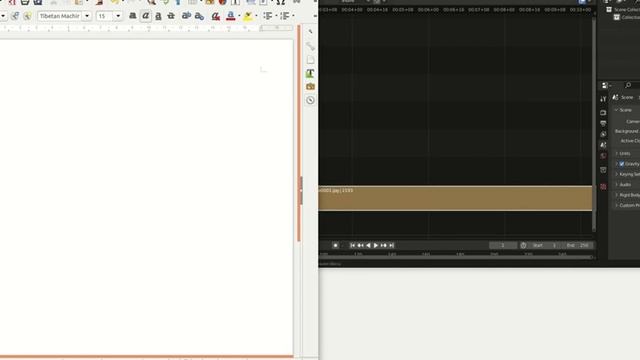Click the Writer sidebar settings icon
640x360 pixels.
point(310,31)
